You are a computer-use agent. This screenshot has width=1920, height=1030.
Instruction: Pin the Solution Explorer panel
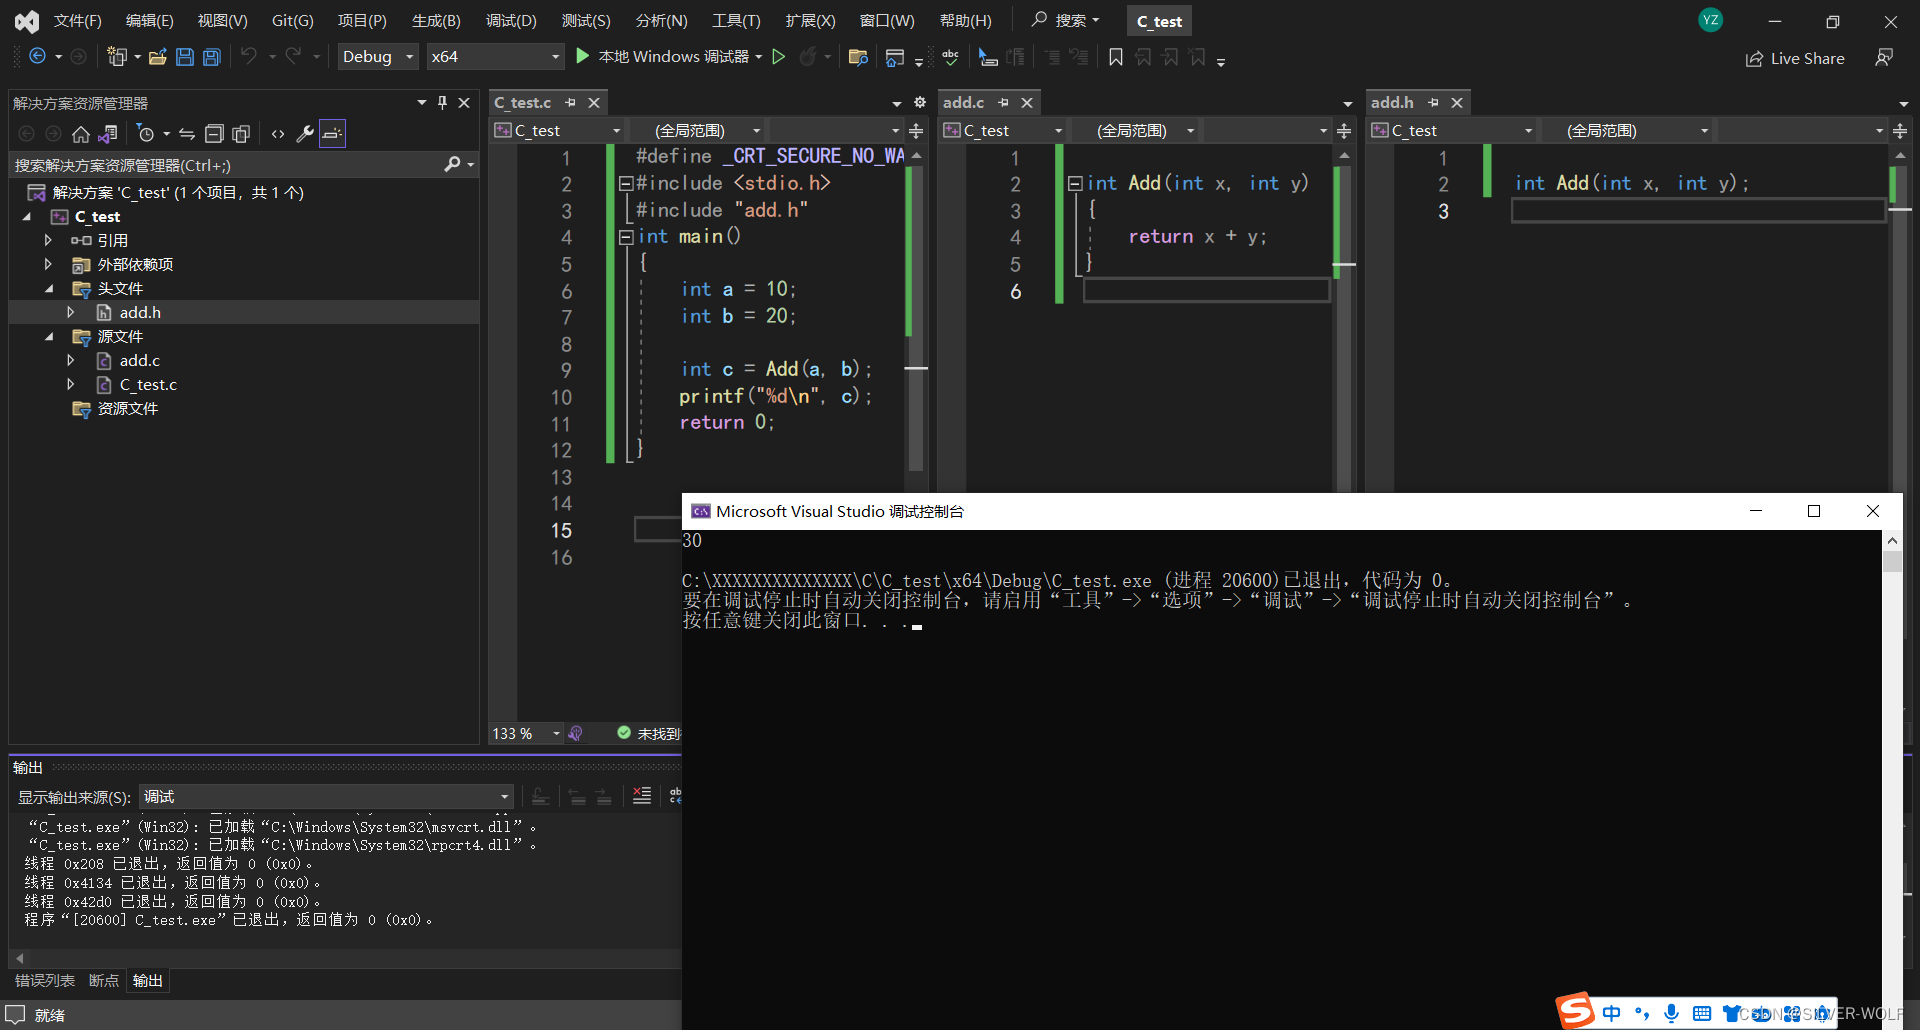point(442,102)
